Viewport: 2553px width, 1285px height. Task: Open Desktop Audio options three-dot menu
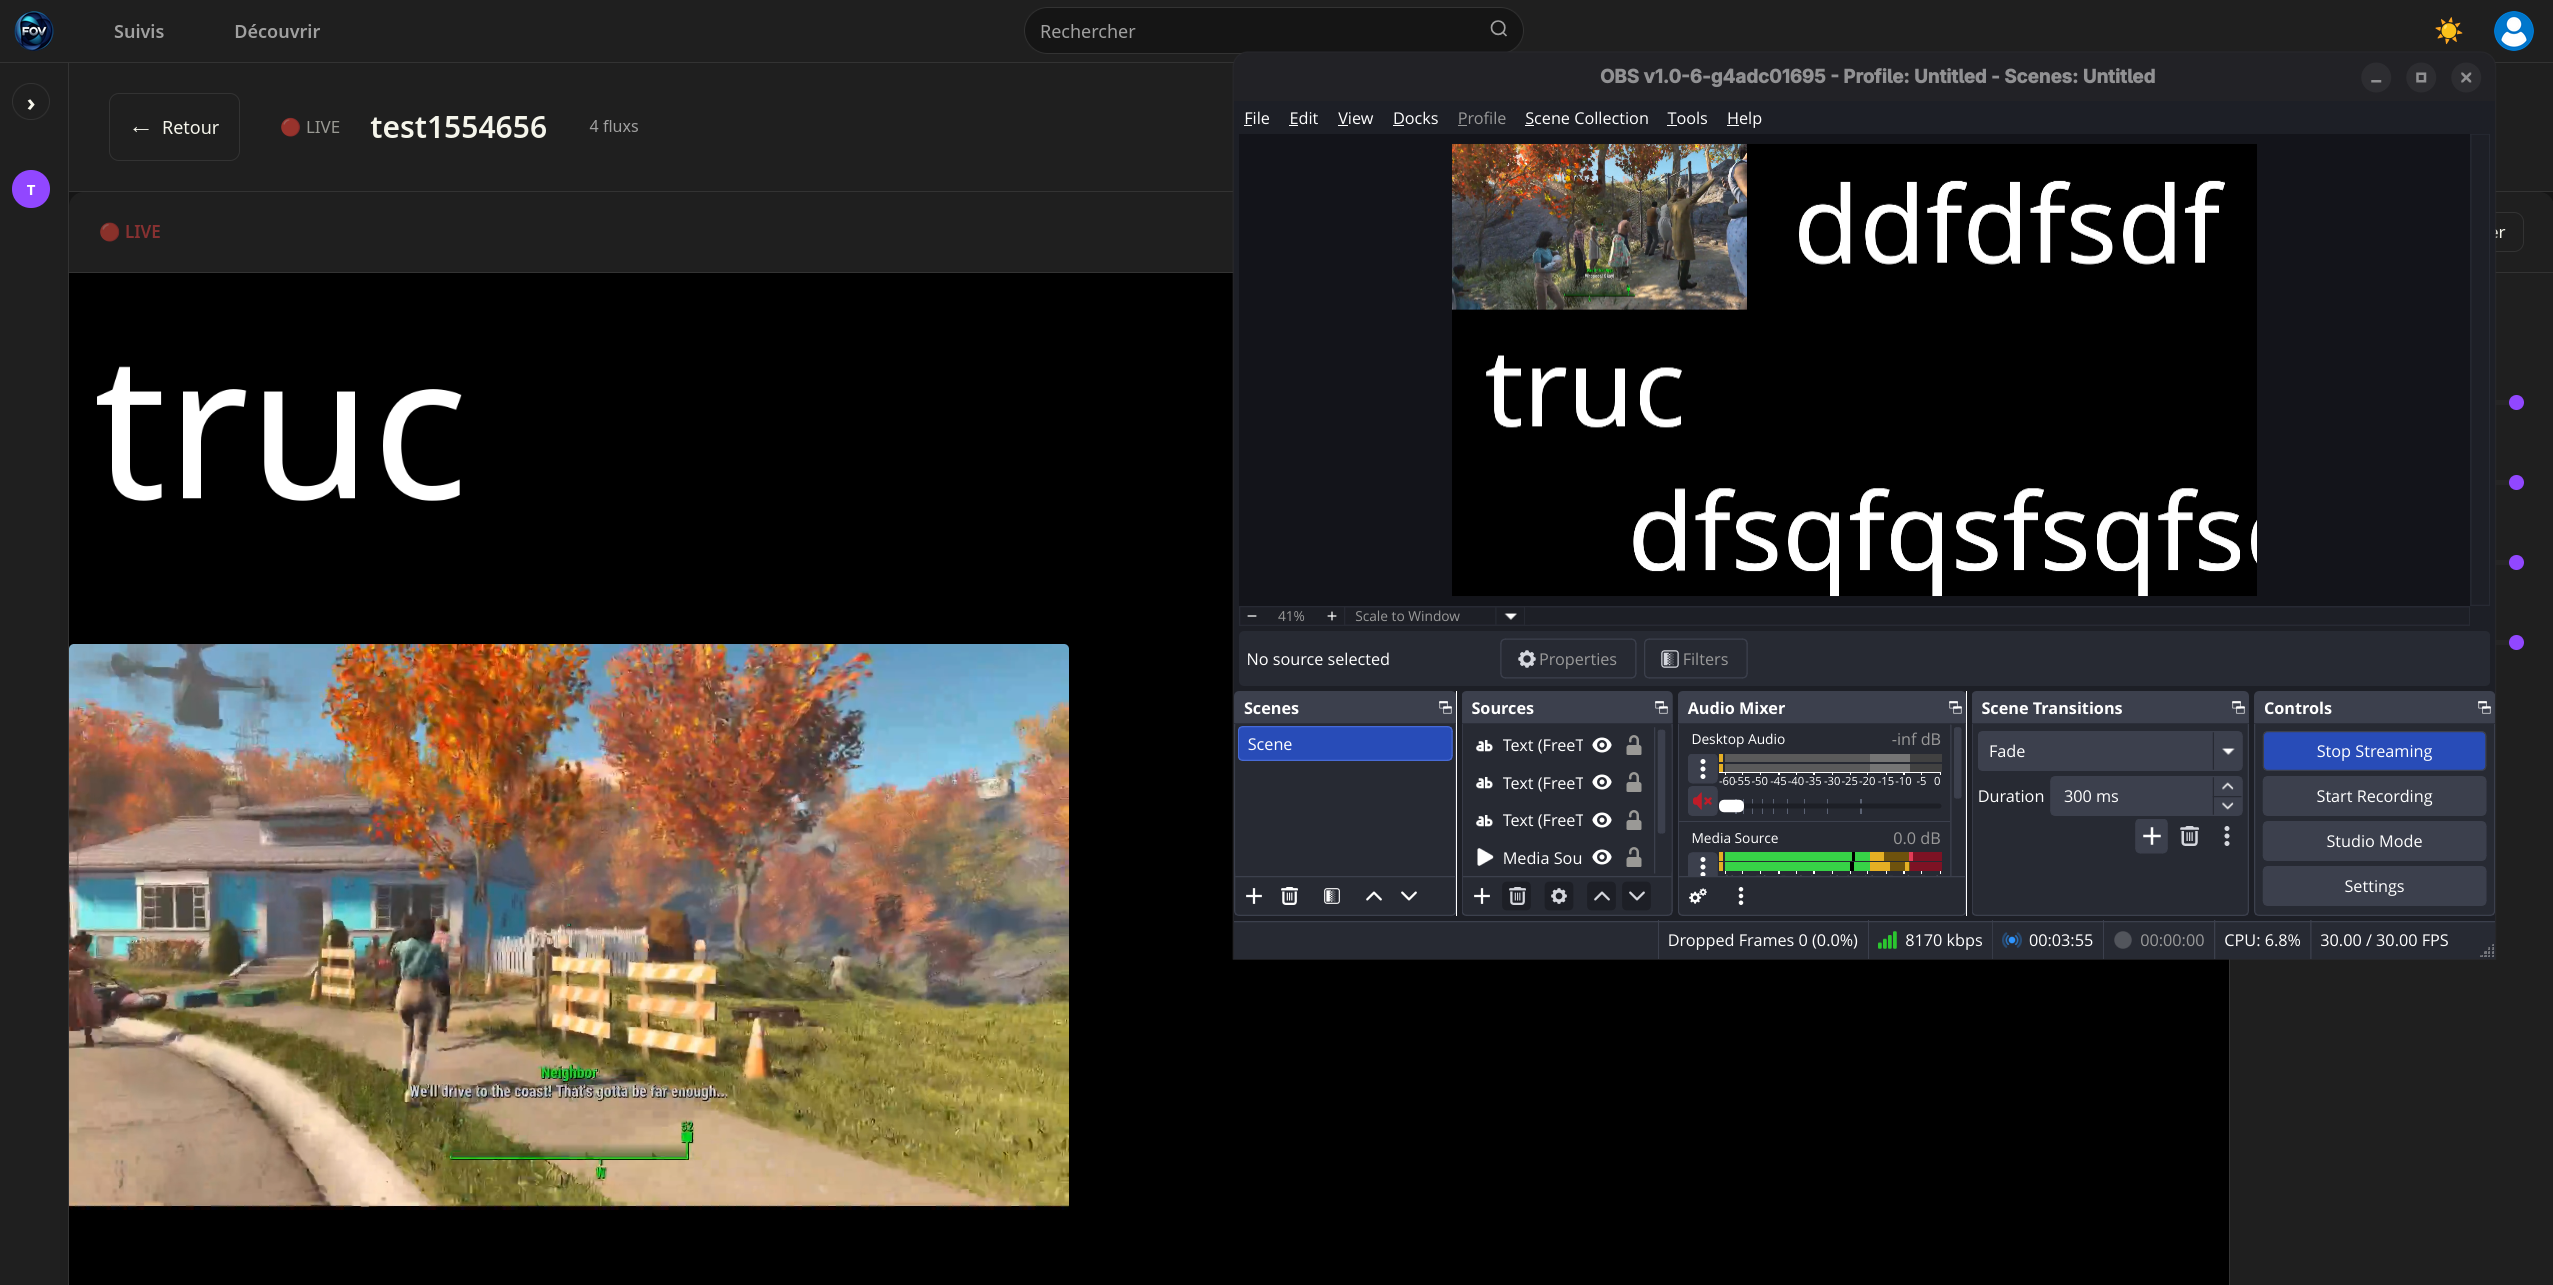tap(1703, 768)
